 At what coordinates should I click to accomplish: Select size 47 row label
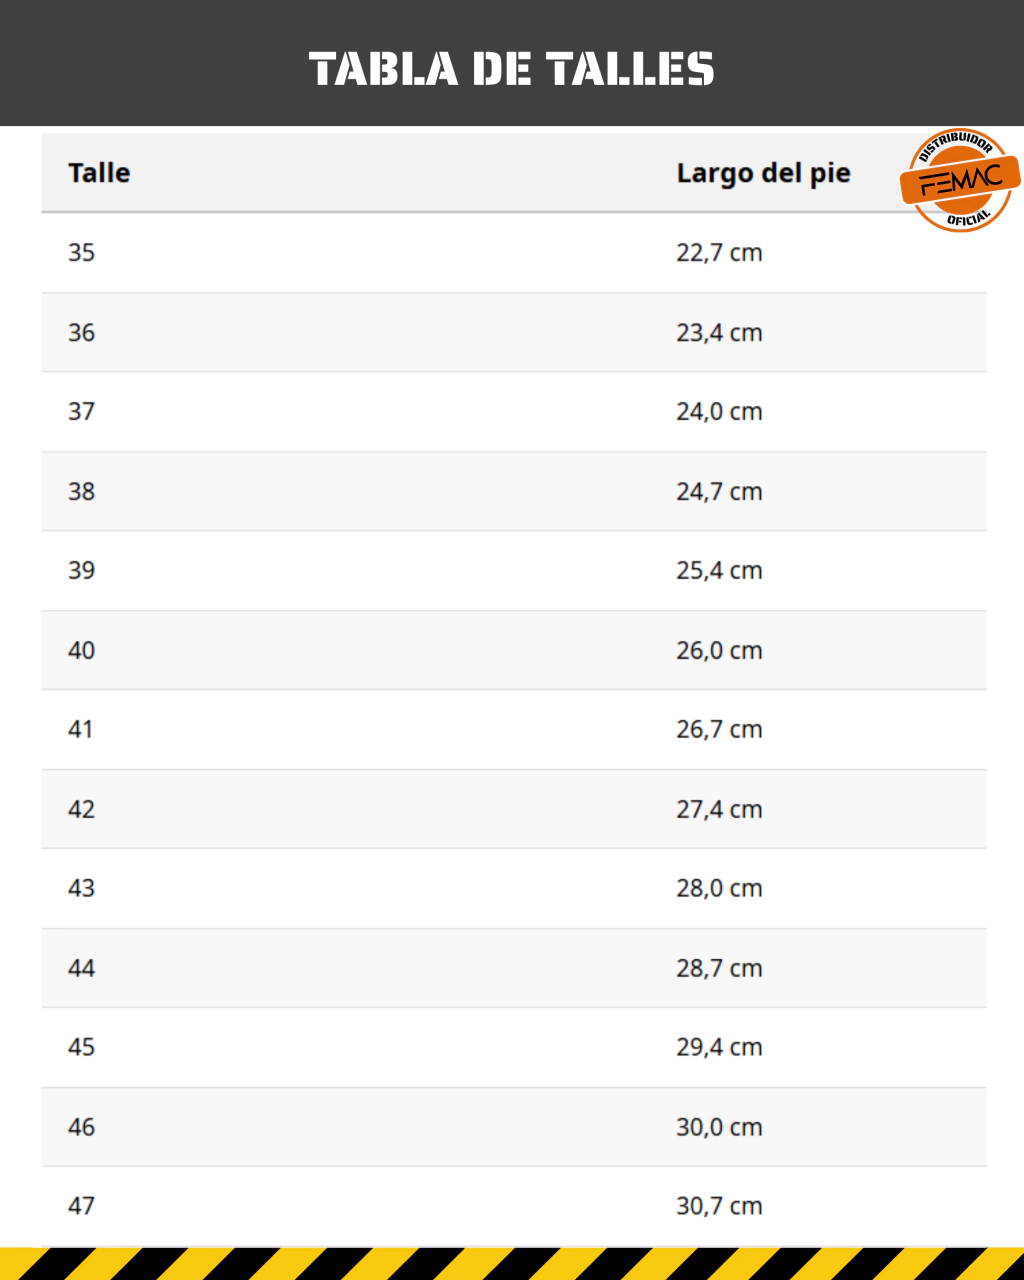click(82, 1206)
